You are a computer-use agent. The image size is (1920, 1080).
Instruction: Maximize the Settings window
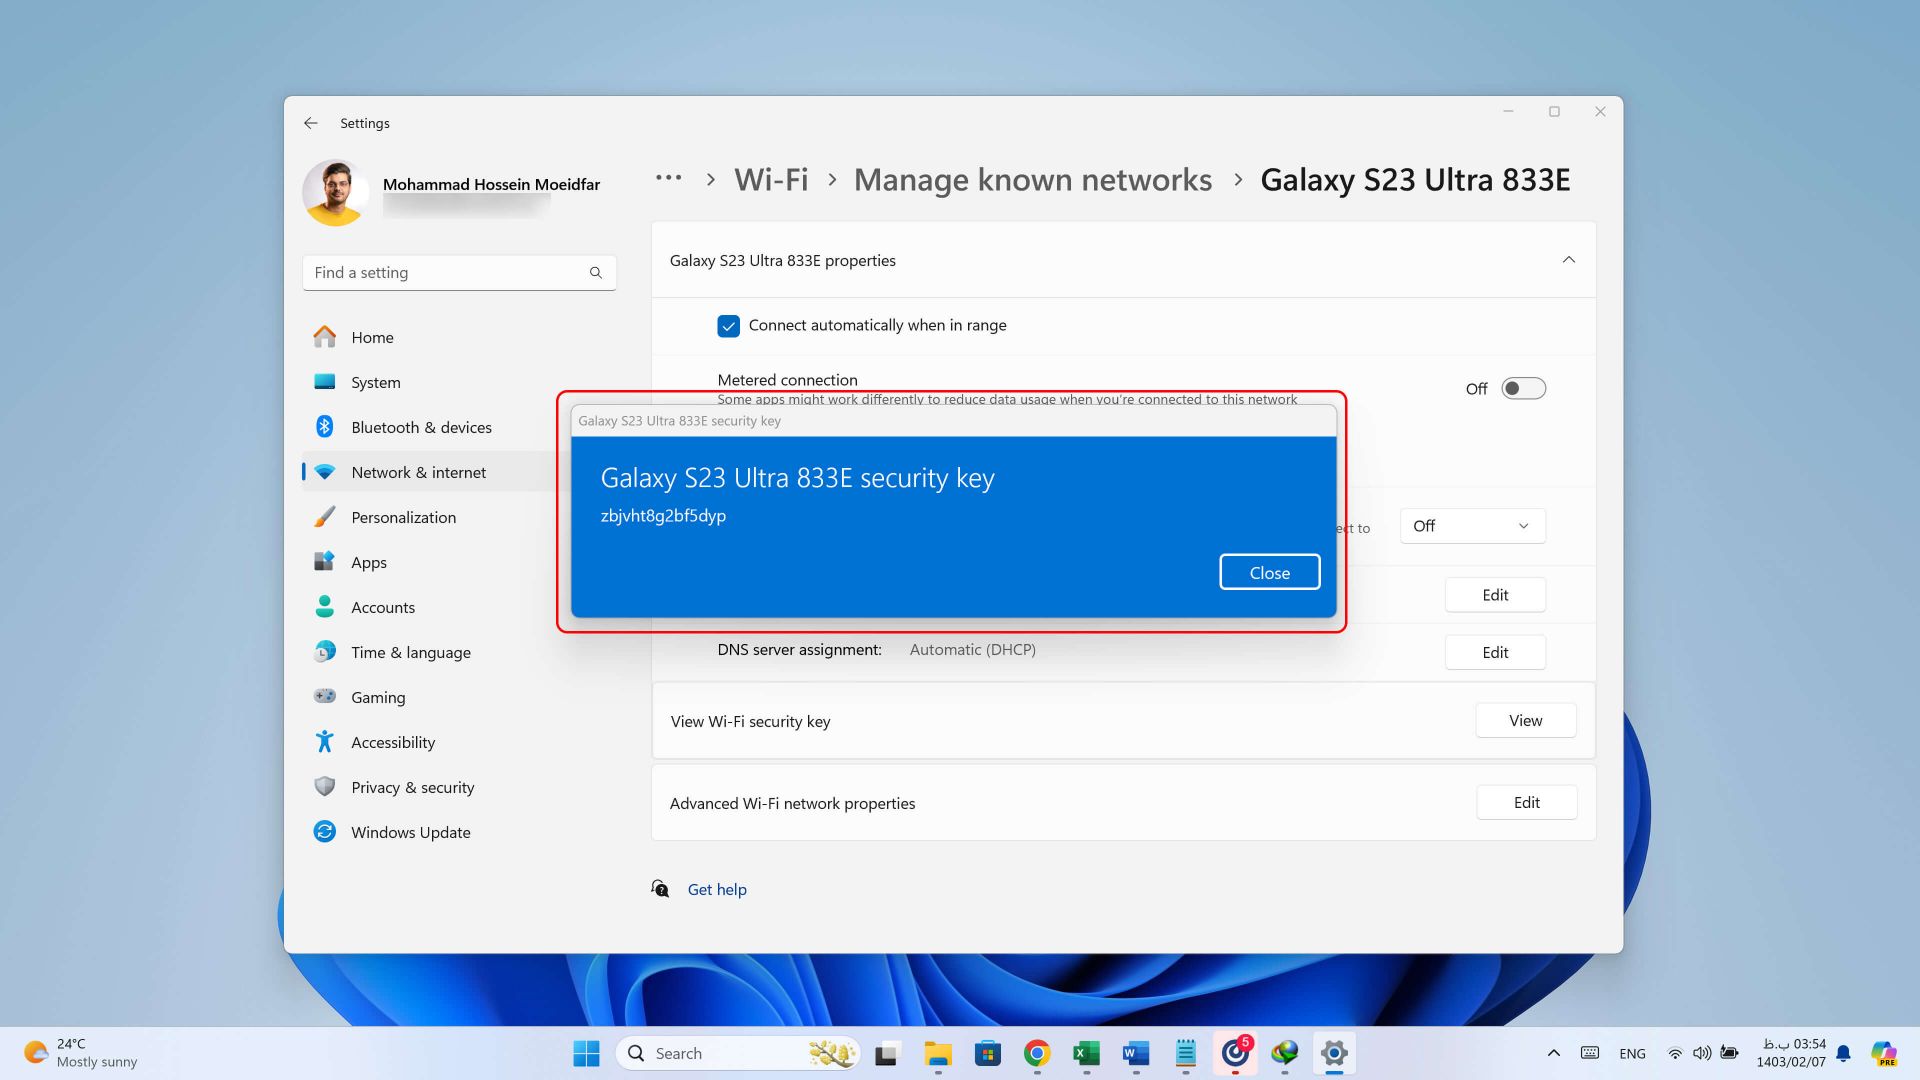click(x=1554, y=111)
